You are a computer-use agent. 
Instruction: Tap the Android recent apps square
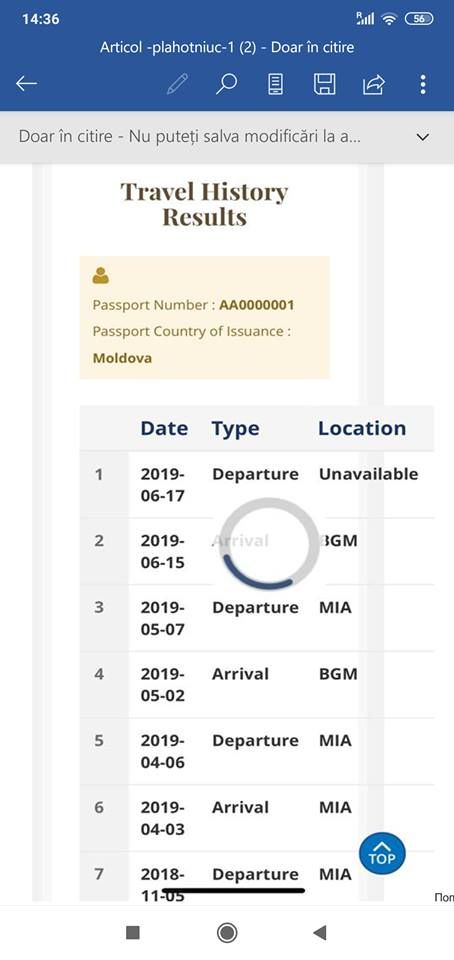point(133,932)
